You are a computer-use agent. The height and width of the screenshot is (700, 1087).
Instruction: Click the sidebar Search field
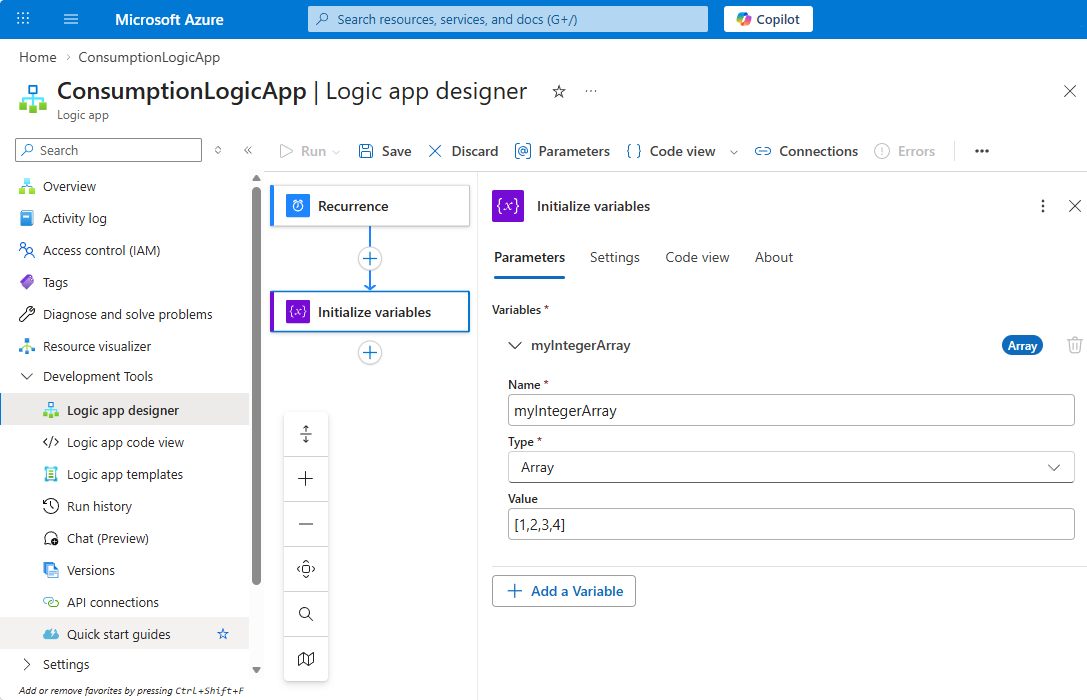108,150
